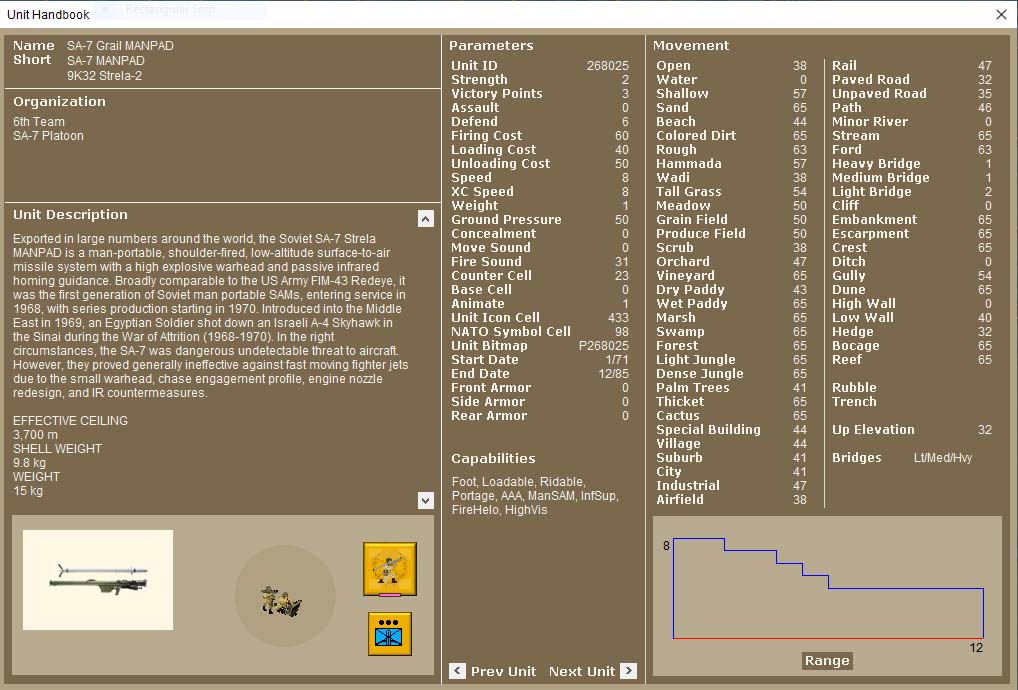Screen dimensions: 1018x690
Task: Click the 6th Team organization line
Action: tap(39, 121)
